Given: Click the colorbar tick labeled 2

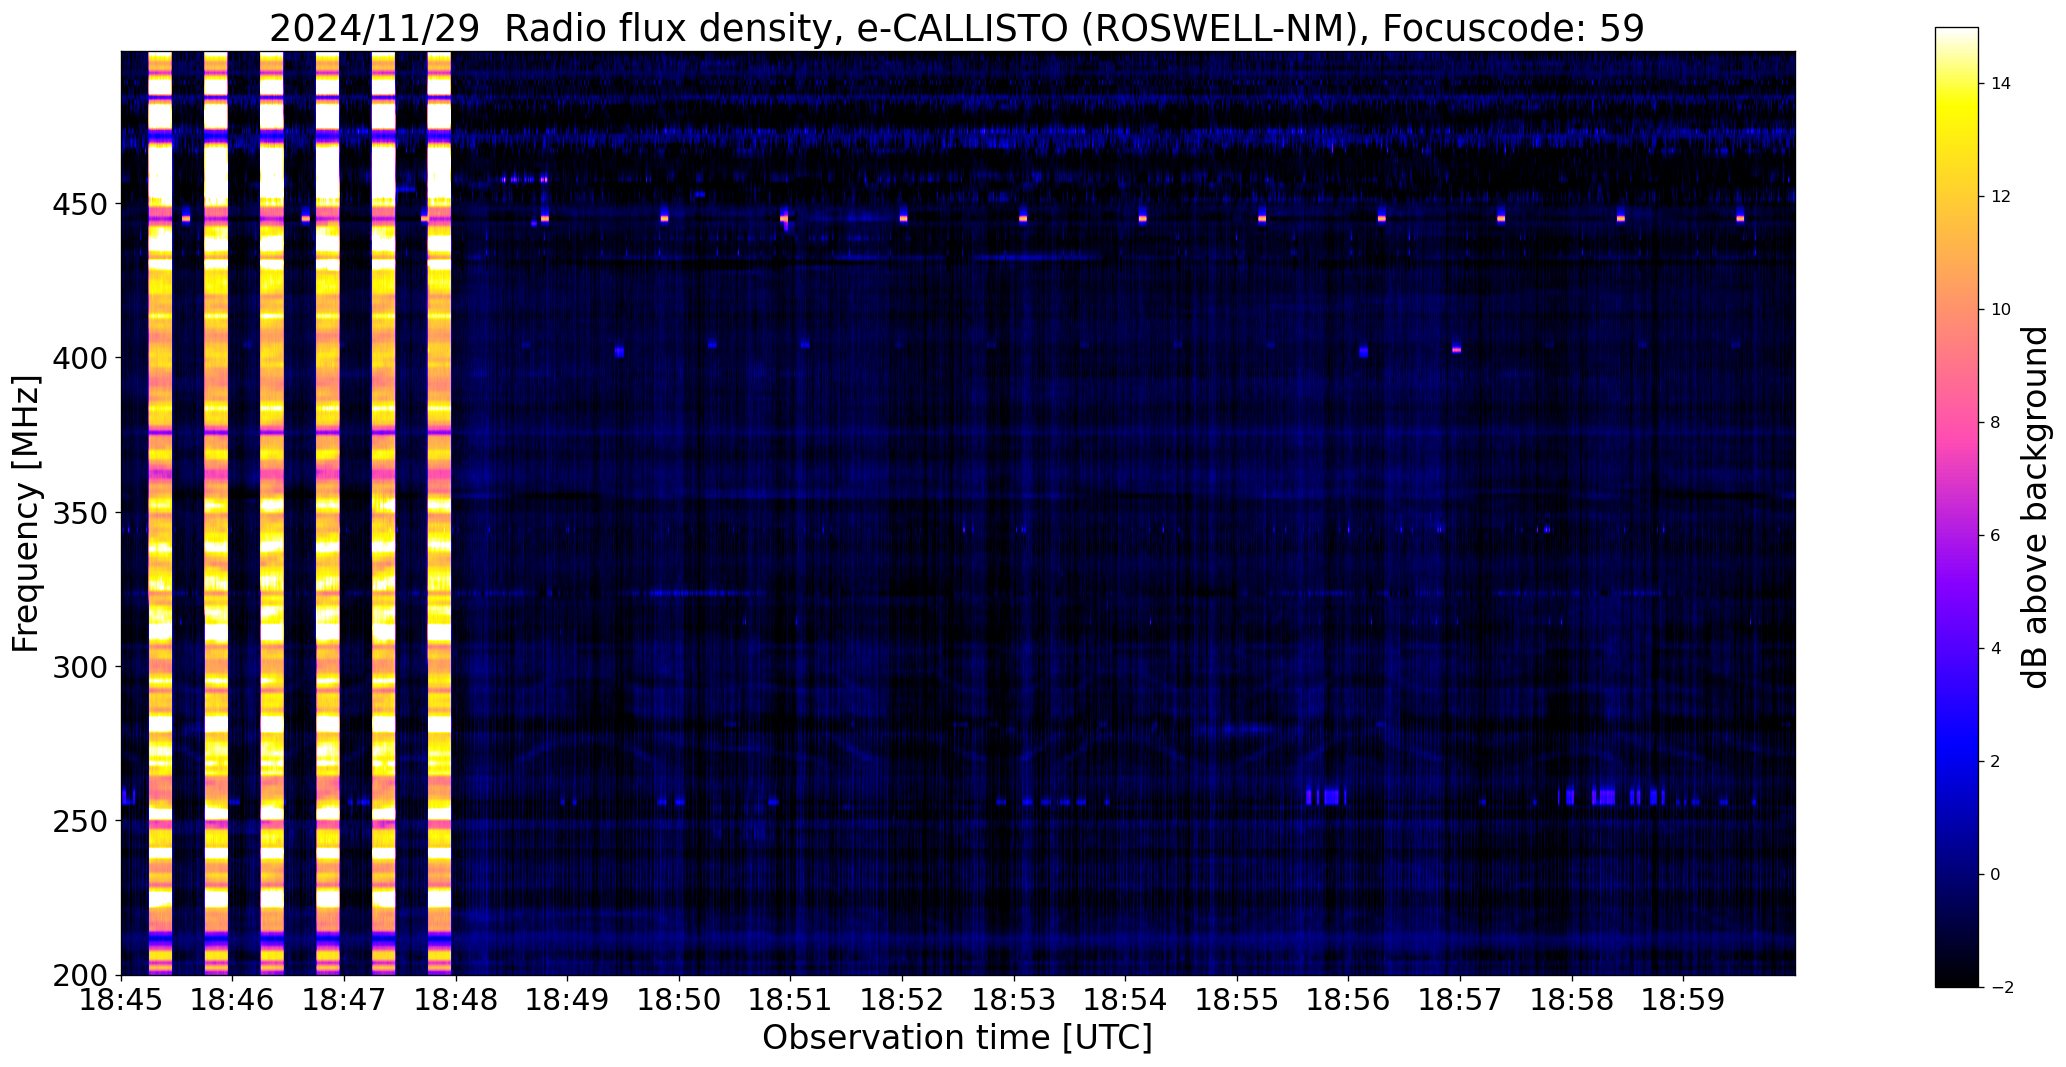Looking at the screenshot, I should click(1996, 762).
